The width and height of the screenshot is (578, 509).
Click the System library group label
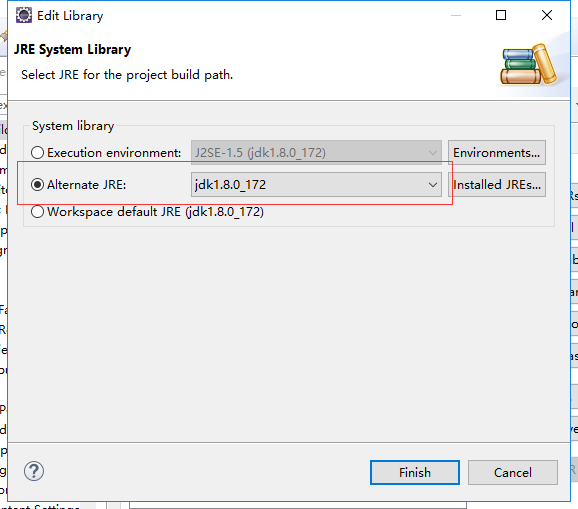73,126
